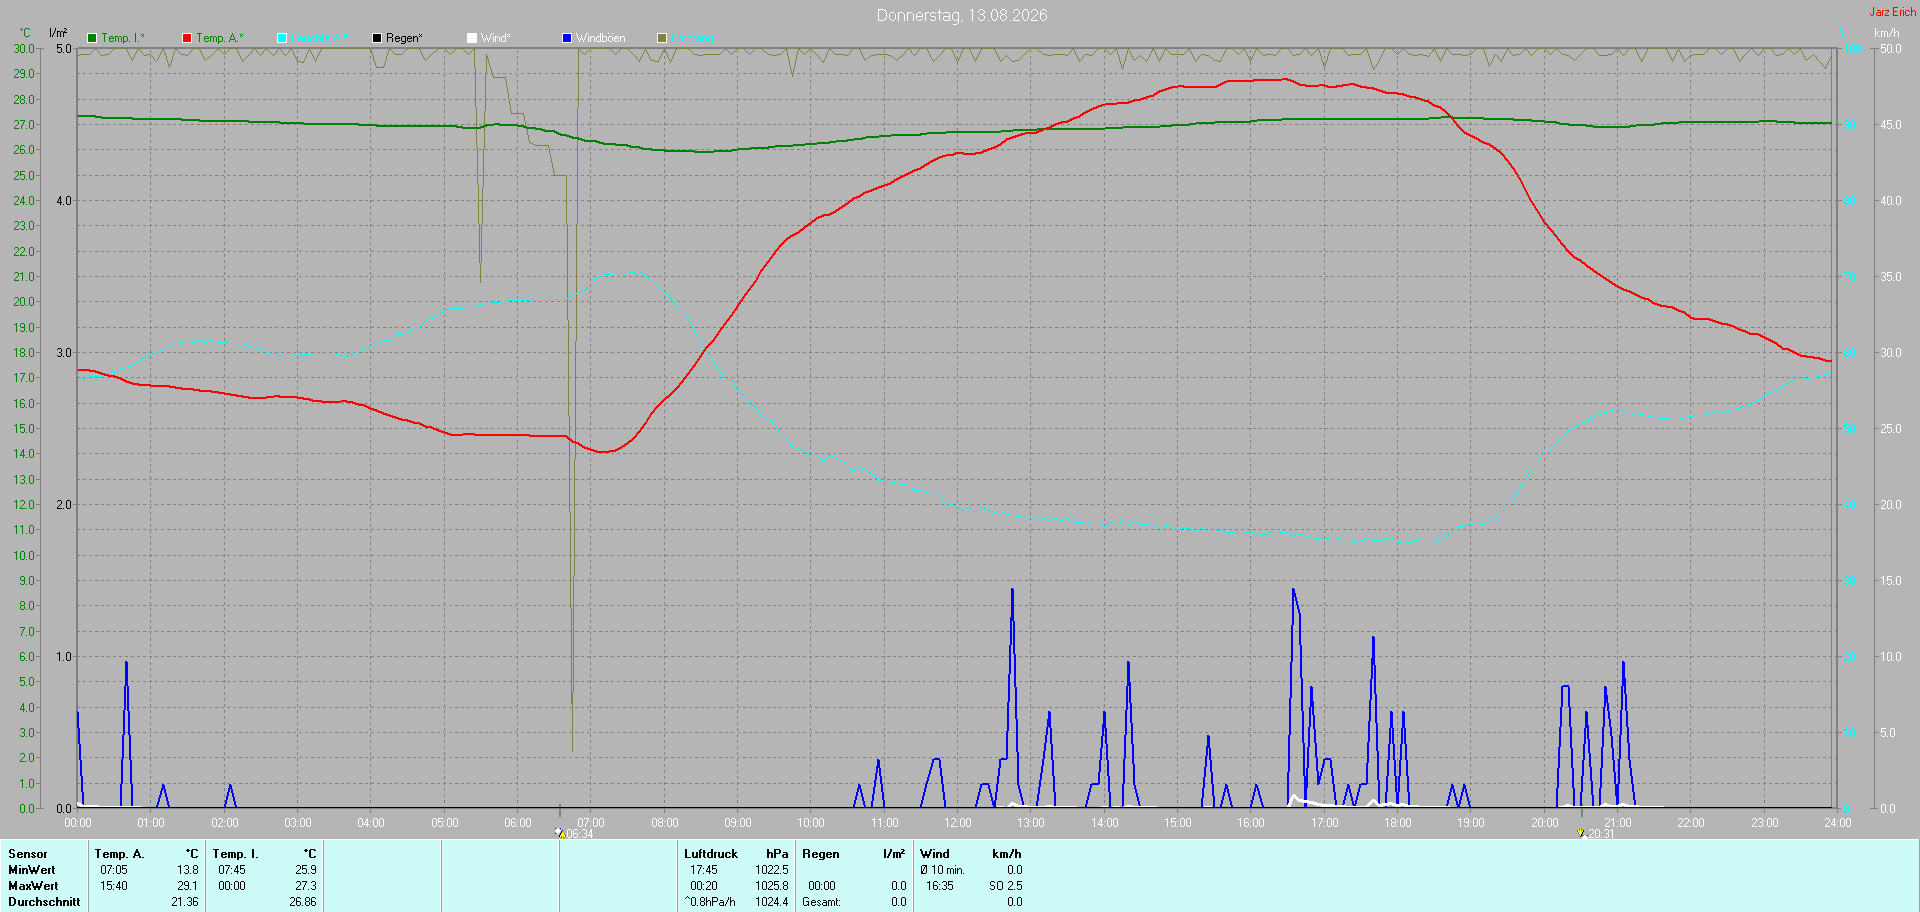1920x912 pixels.
Task: Click the blue Windböen legend swatch
Action: pyautogui.click(x=567, y=38)
